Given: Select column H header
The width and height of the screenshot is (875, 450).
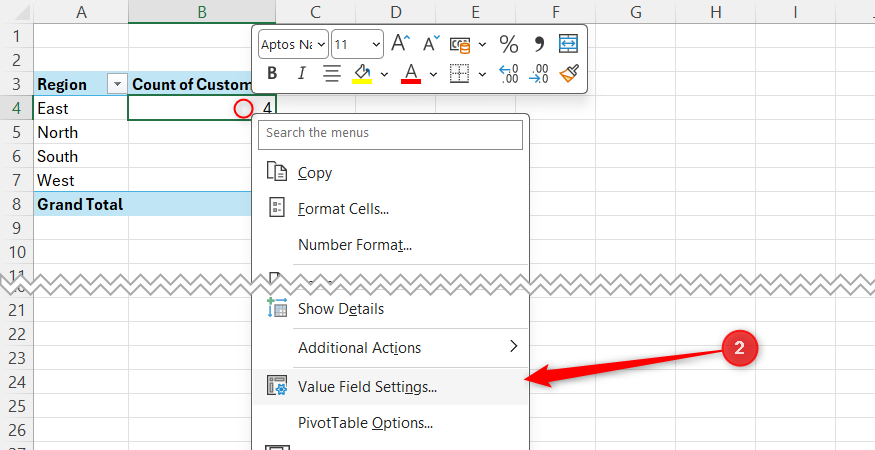Looking at the screenshot, I should [x=715, y=12].
